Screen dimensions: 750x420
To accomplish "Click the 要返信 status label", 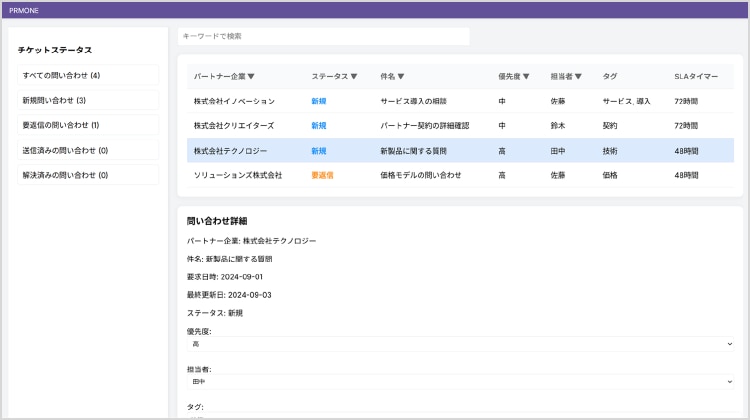I will click(322, 175).
